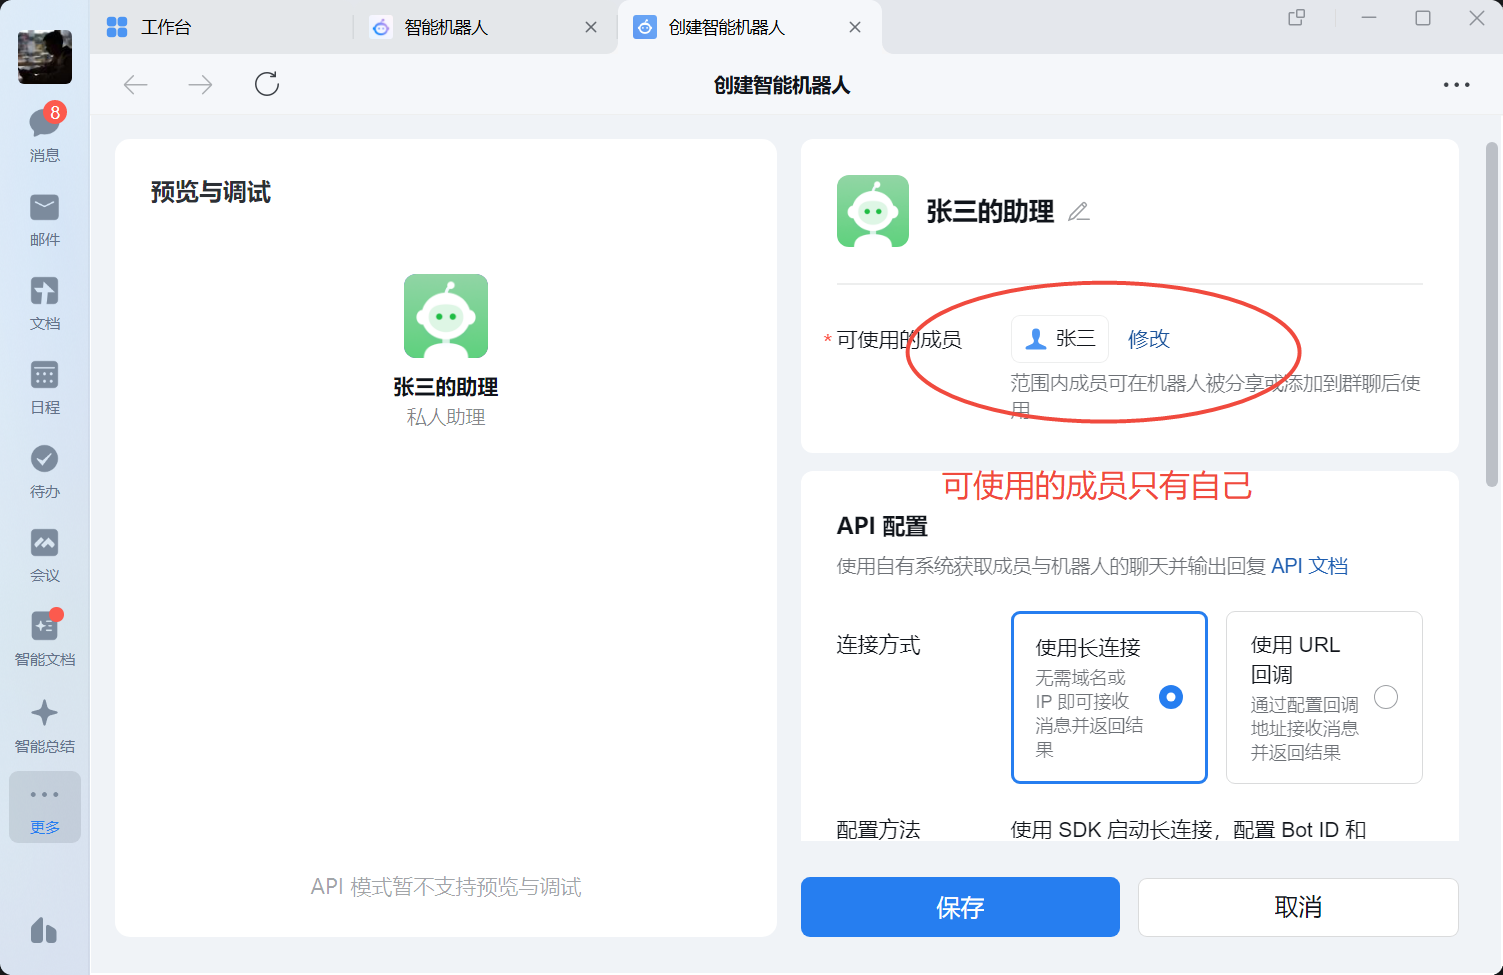Click the 私人助理 text under the preview avatar
Screen dimensions: 1503x975
(x=446, y=417)
